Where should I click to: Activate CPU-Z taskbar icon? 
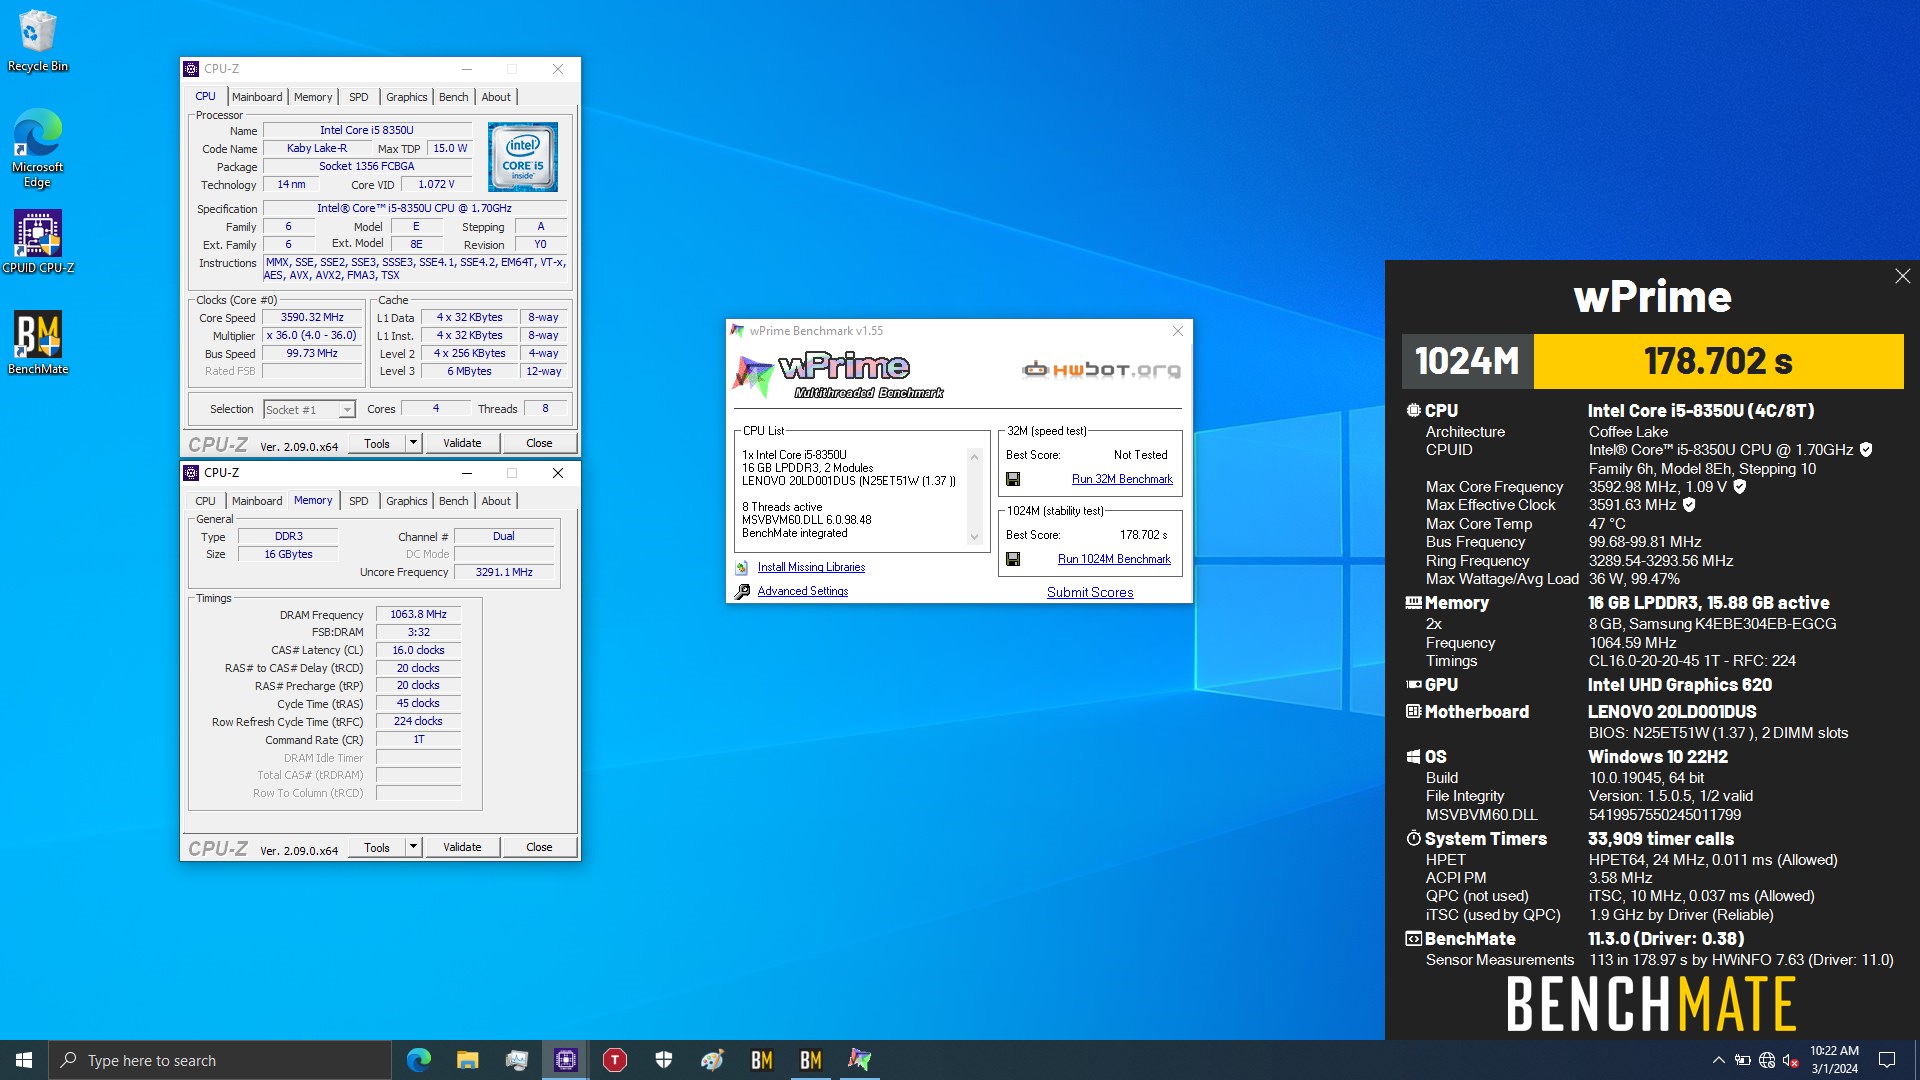pos(566,1060)
